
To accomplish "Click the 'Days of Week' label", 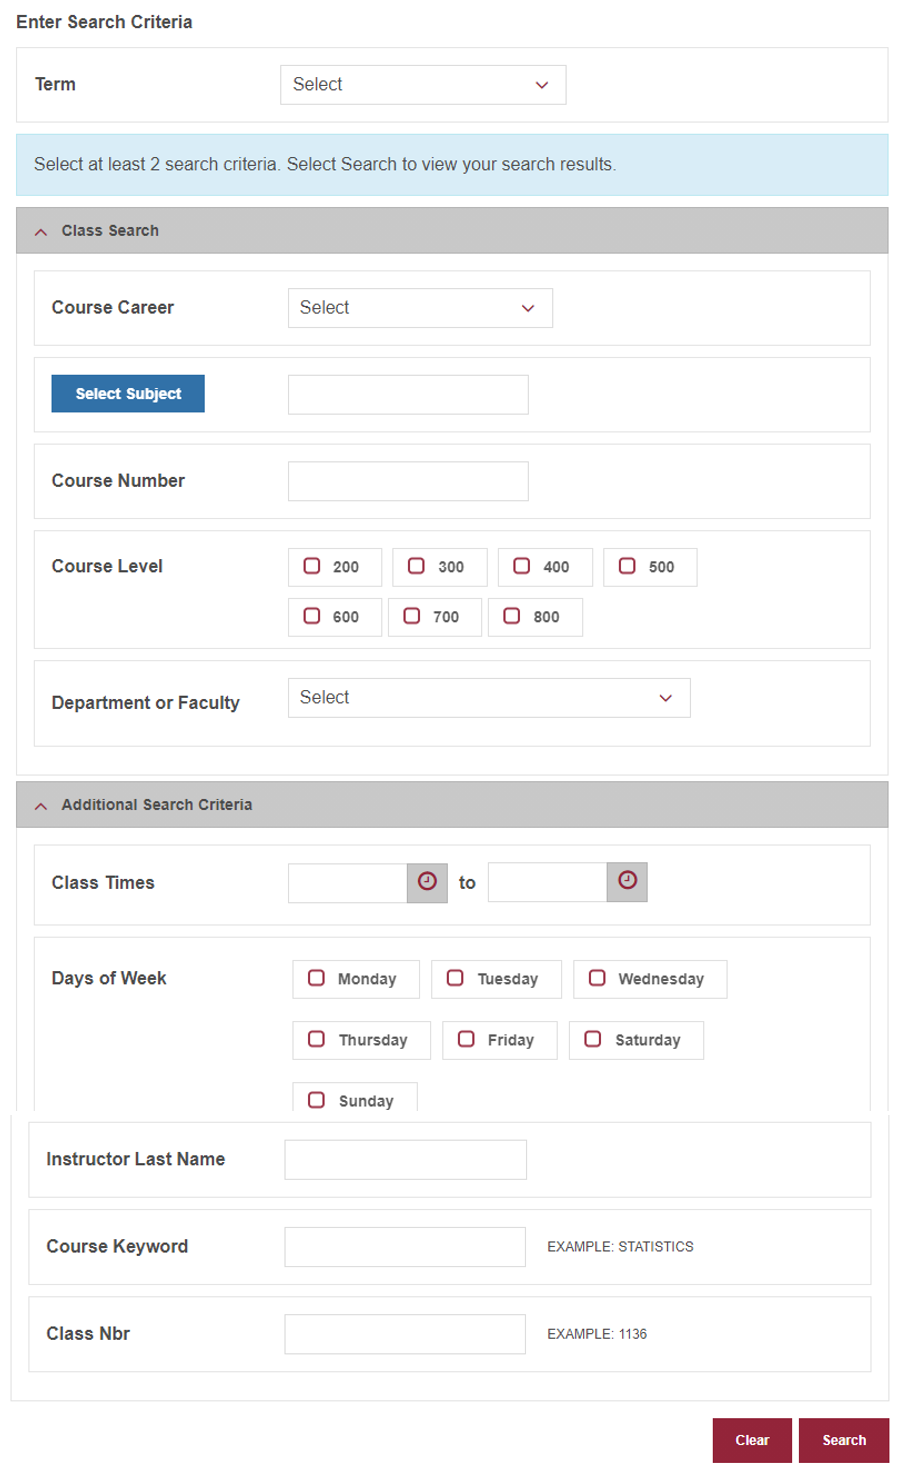I will [x=109, y=978].
